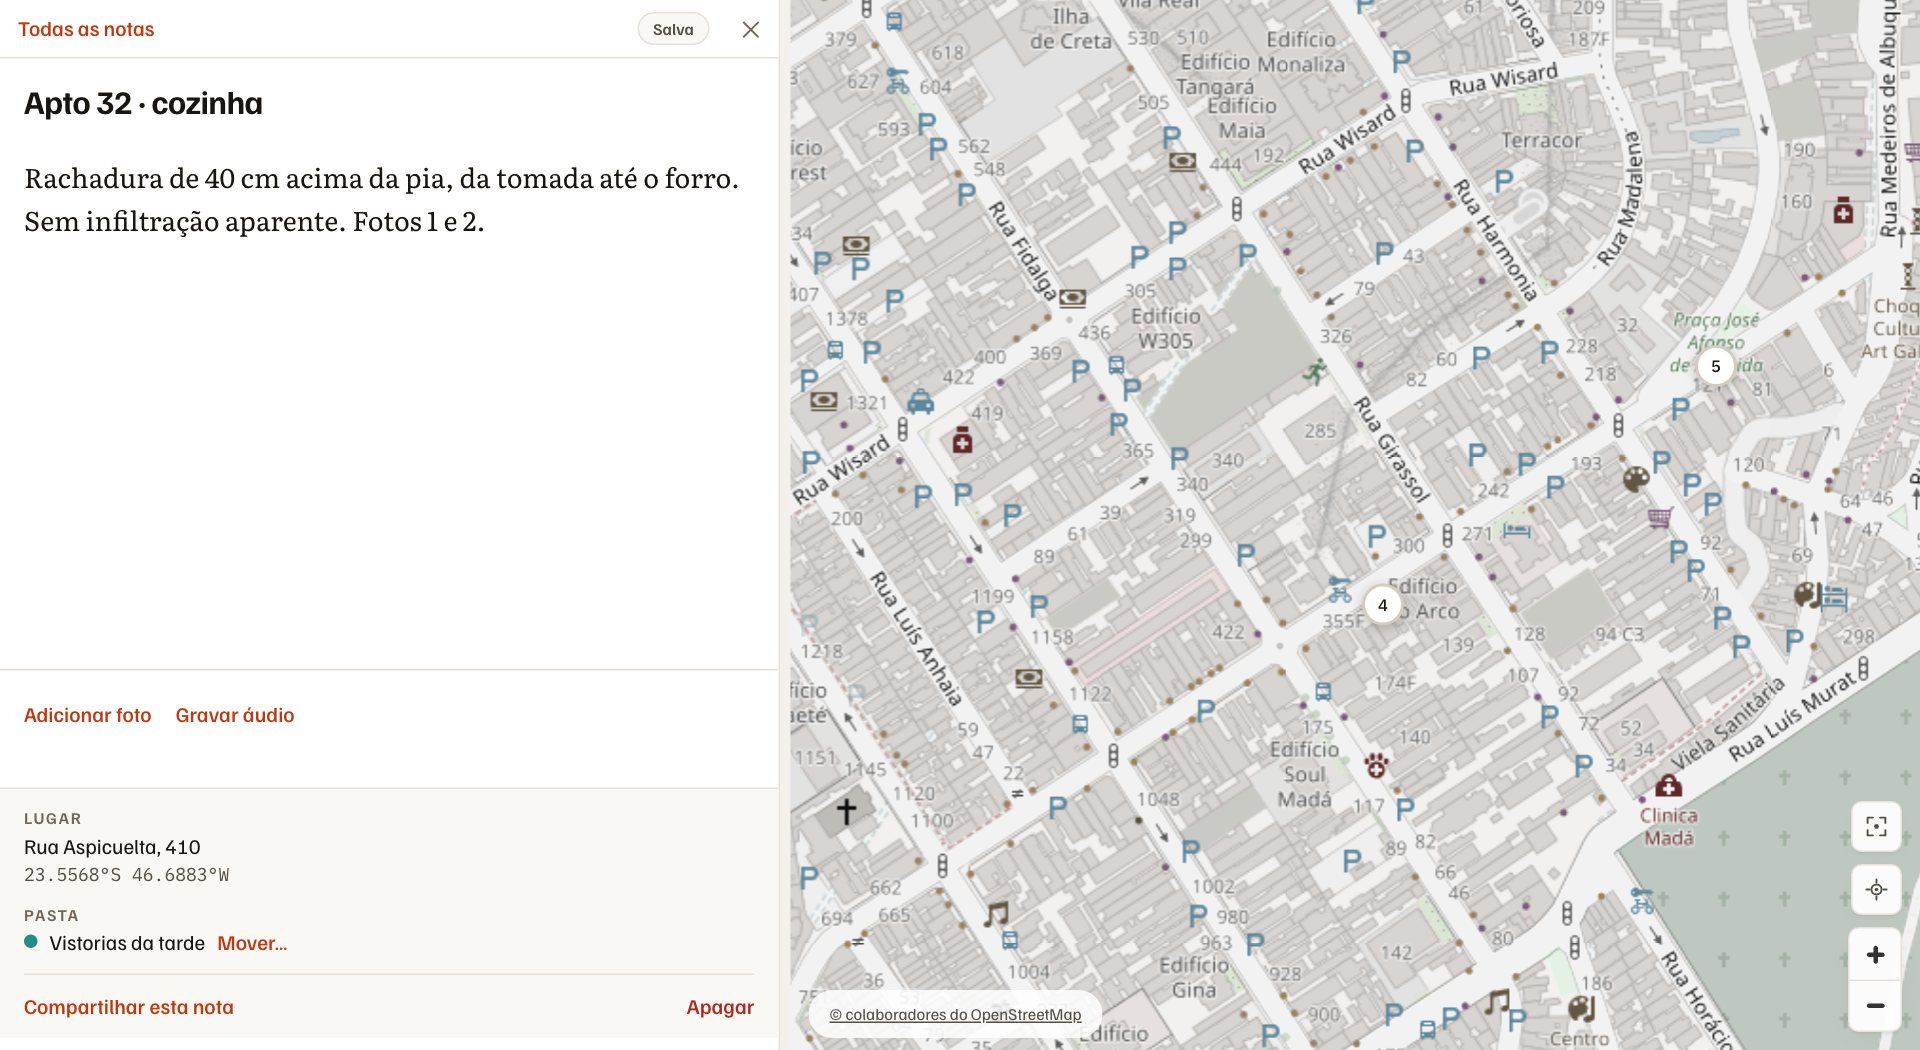
Task: Center map on my location
Action: tap(1876, 890)
